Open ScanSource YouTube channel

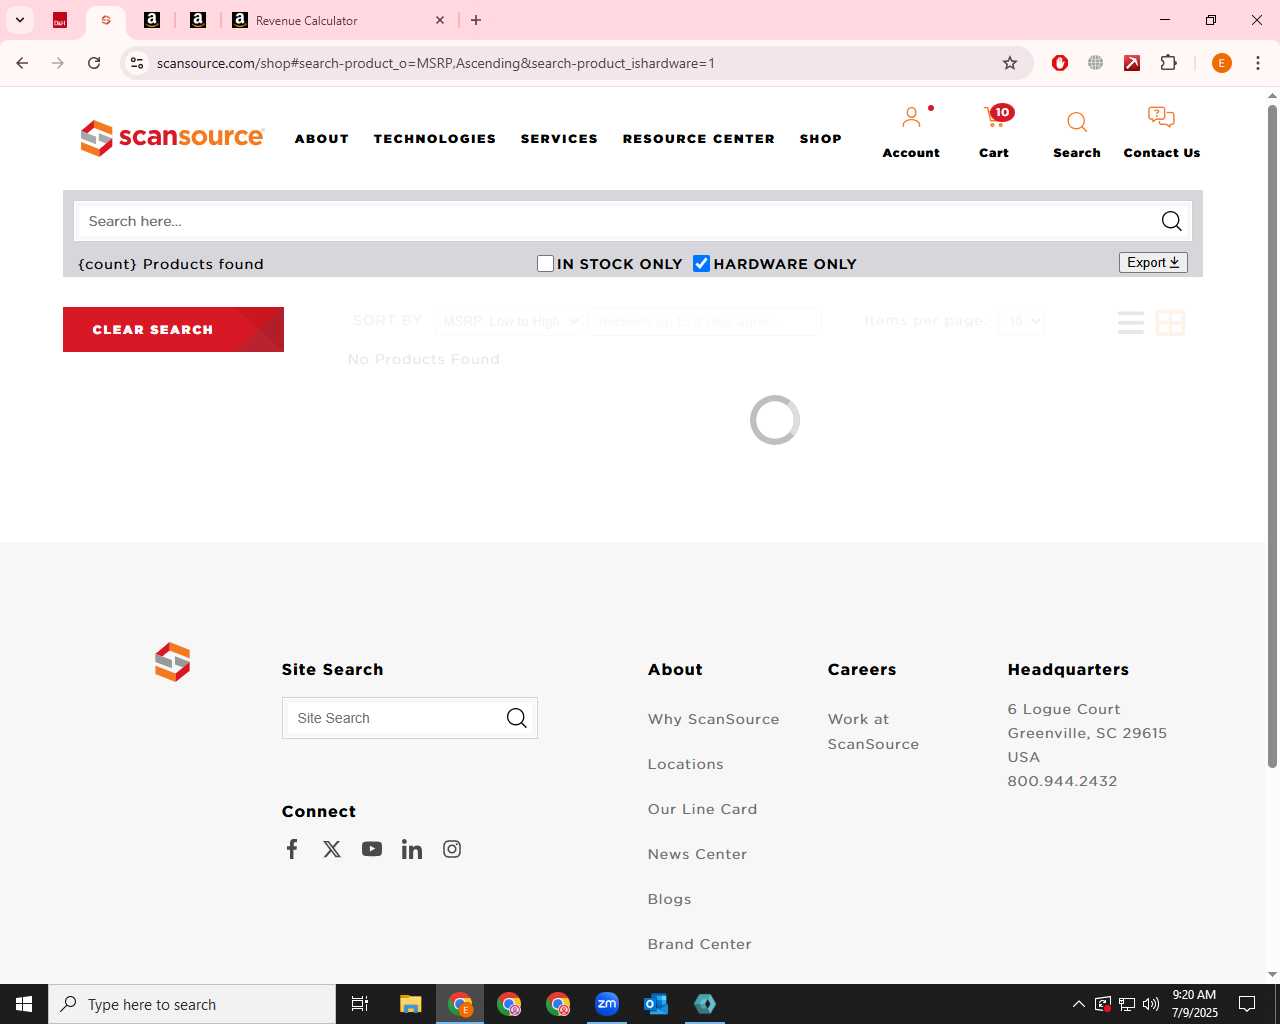(372, 849)
